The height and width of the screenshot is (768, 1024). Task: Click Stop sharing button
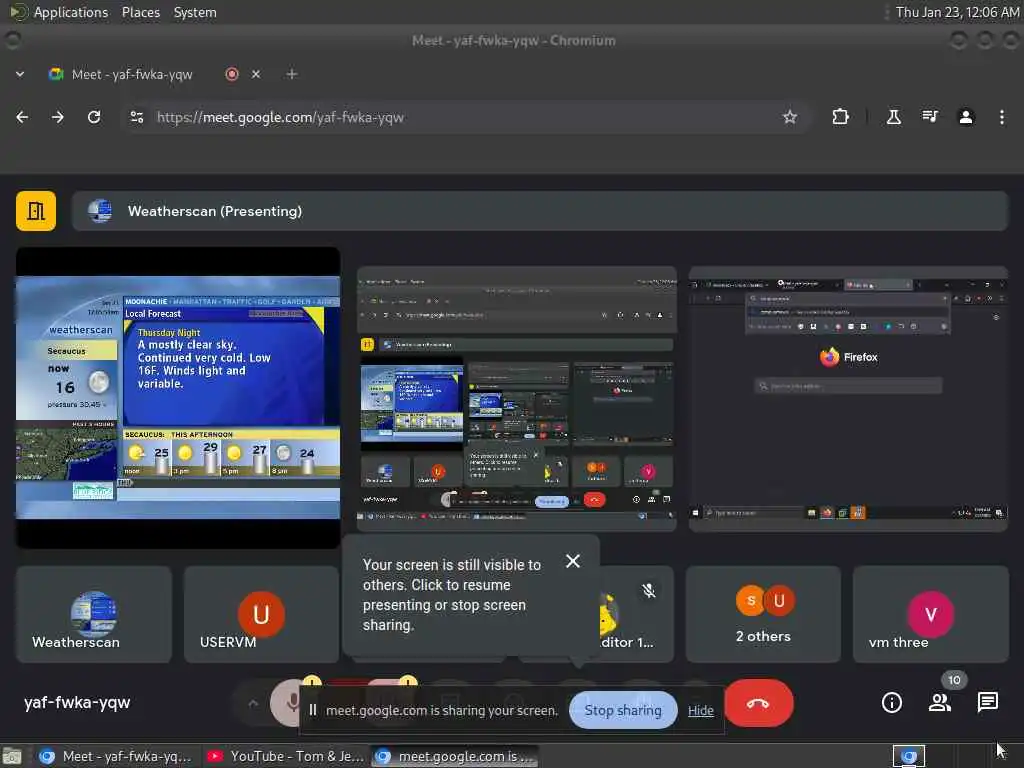[623, 710]
